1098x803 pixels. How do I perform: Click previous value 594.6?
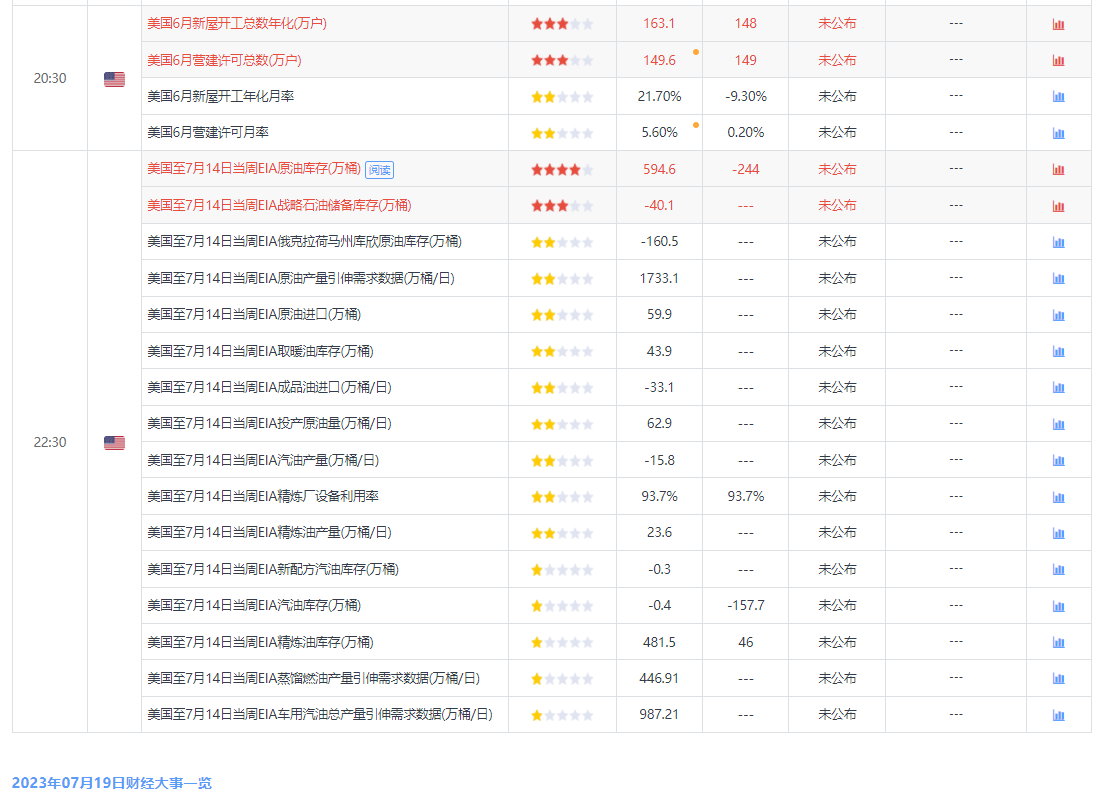pos(659,169)
